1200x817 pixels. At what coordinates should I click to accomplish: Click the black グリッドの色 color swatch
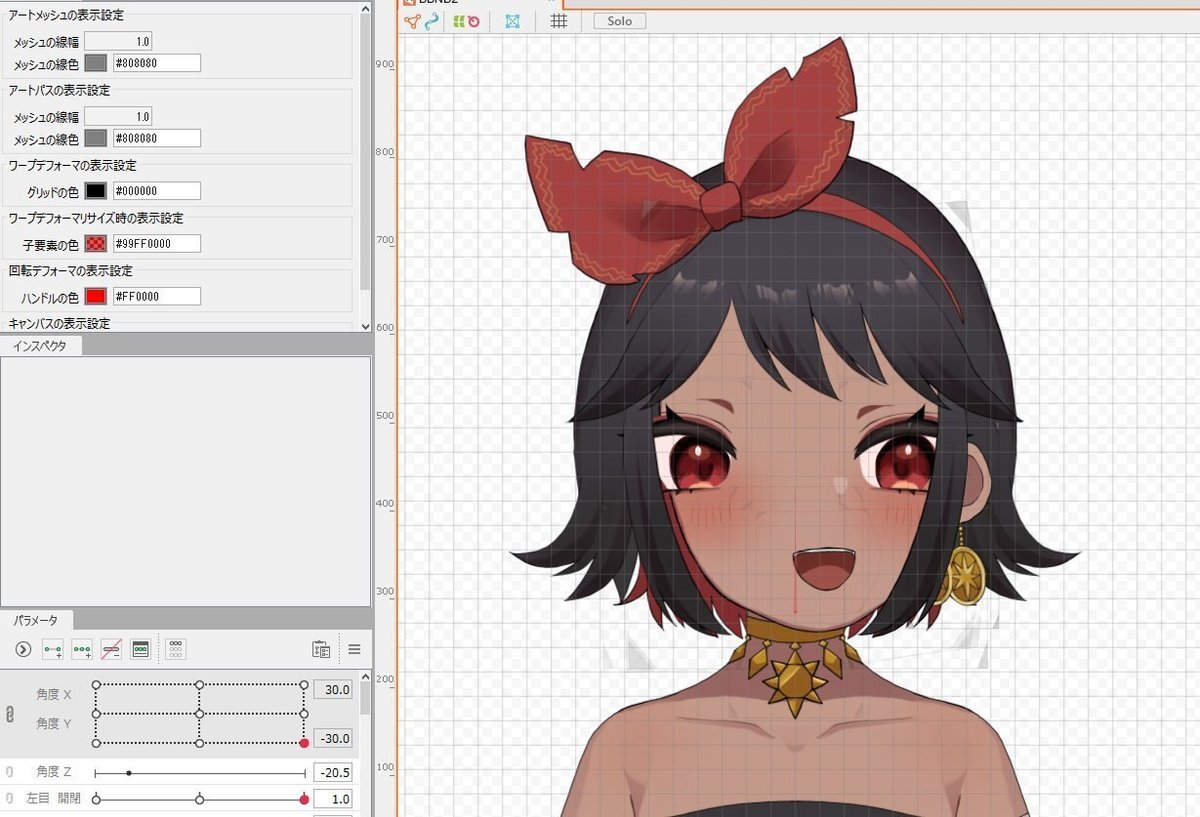tap(96, 191)
